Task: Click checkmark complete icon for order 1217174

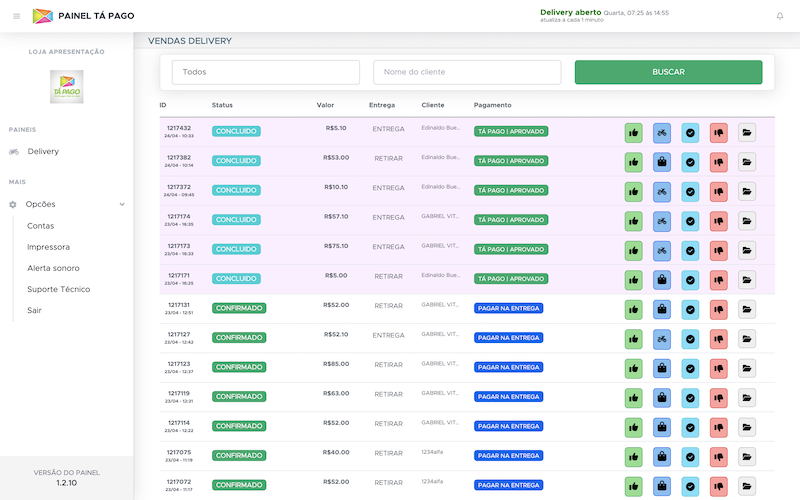Action: point(690,220)
